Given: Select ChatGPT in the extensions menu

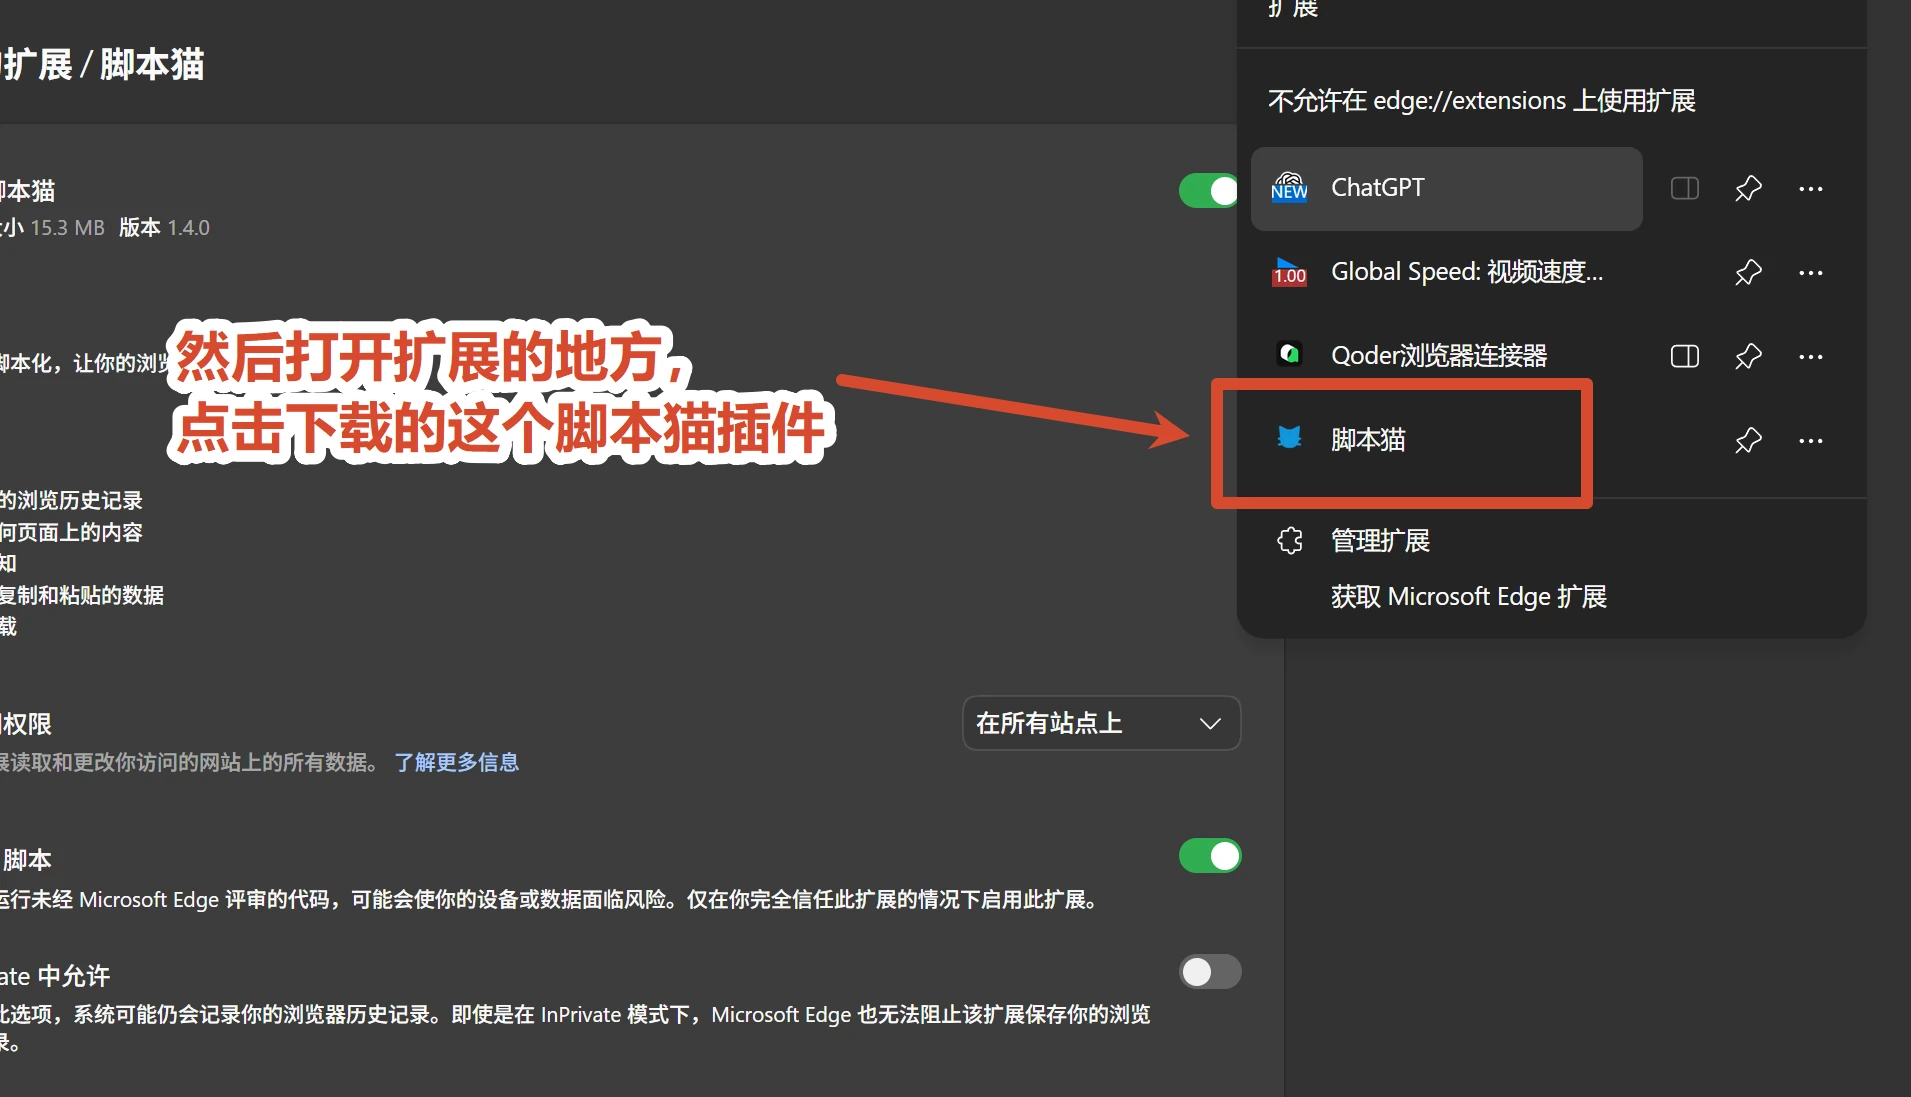Looking at the screenshot, I should tap(1446, 188).
